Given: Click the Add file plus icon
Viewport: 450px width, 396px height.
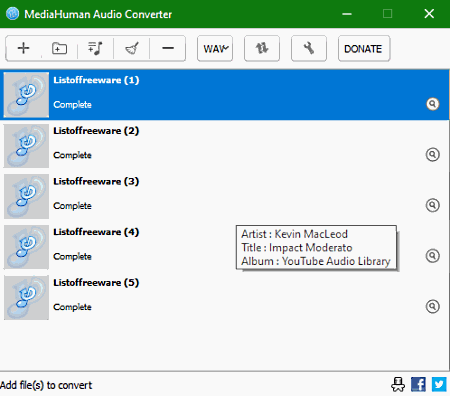Looking at the screenshot, I should pyautogui.click(x=24, y=48).
